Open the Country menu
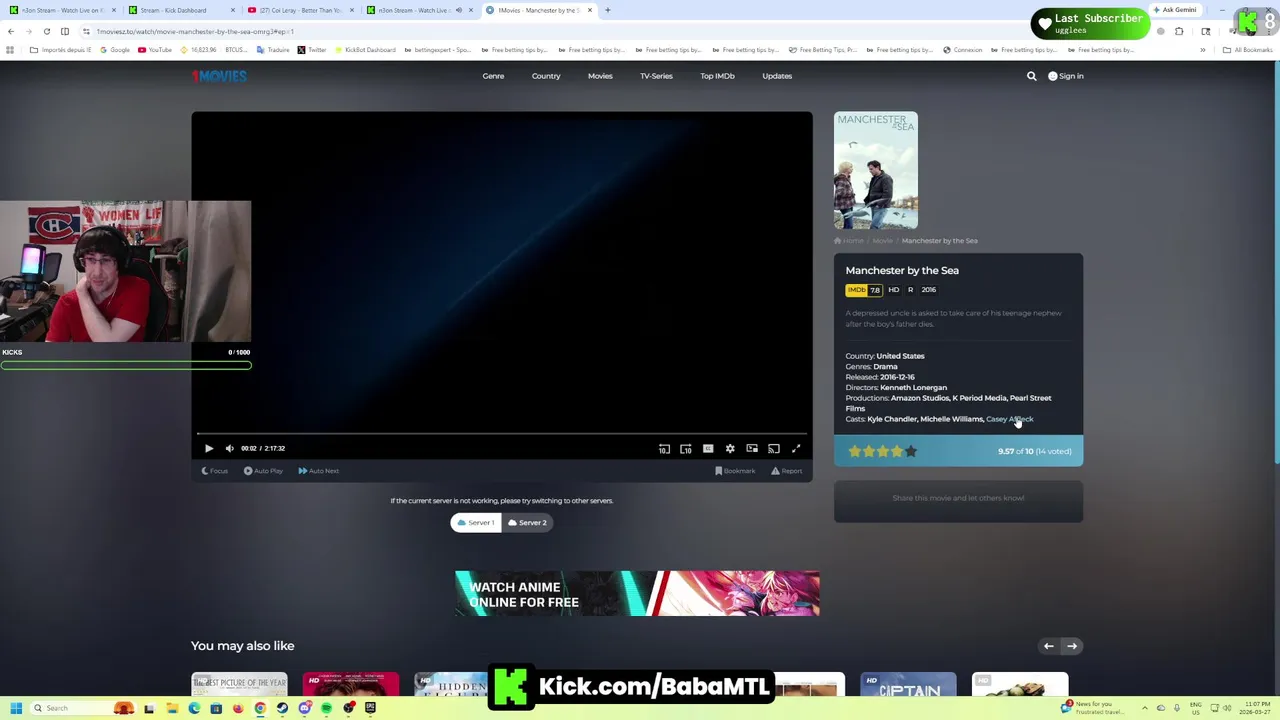Image resolution: width=1280 pixels, height=720 pixels. pos(546,76)
